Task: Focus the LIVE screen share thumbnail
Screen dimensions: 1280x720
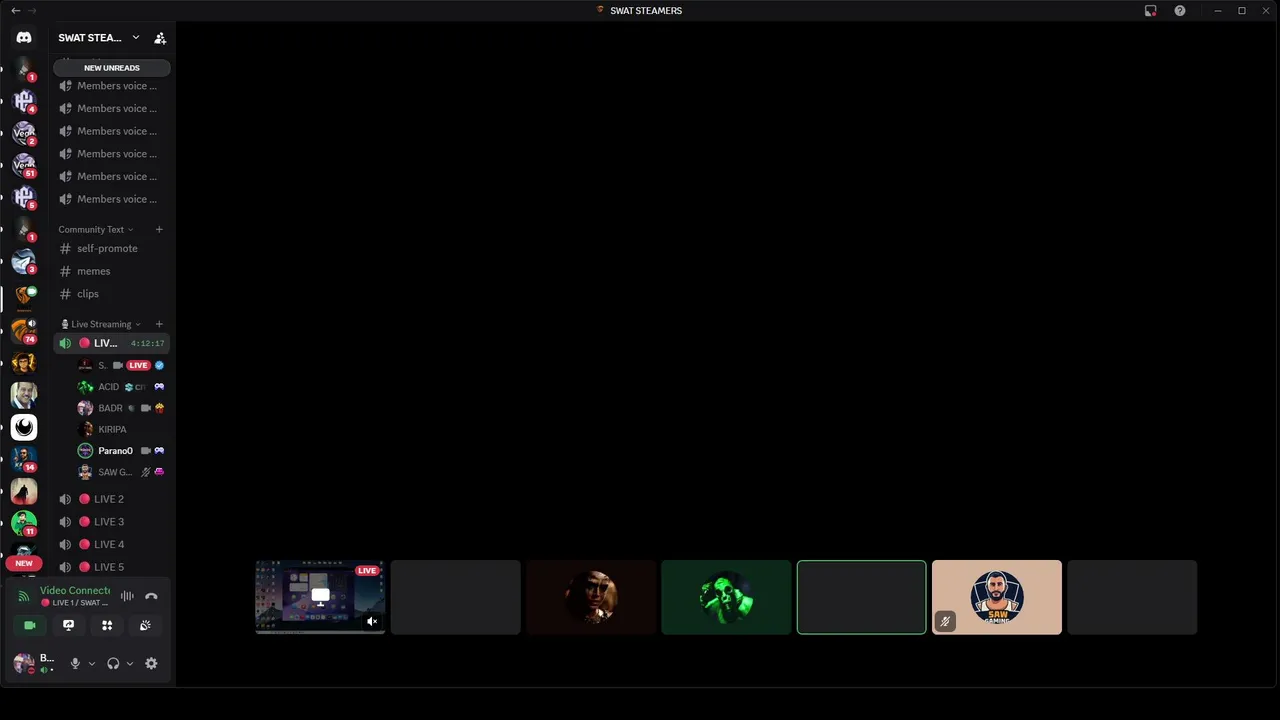Action: pyautogui.click(x=320, y=597)
